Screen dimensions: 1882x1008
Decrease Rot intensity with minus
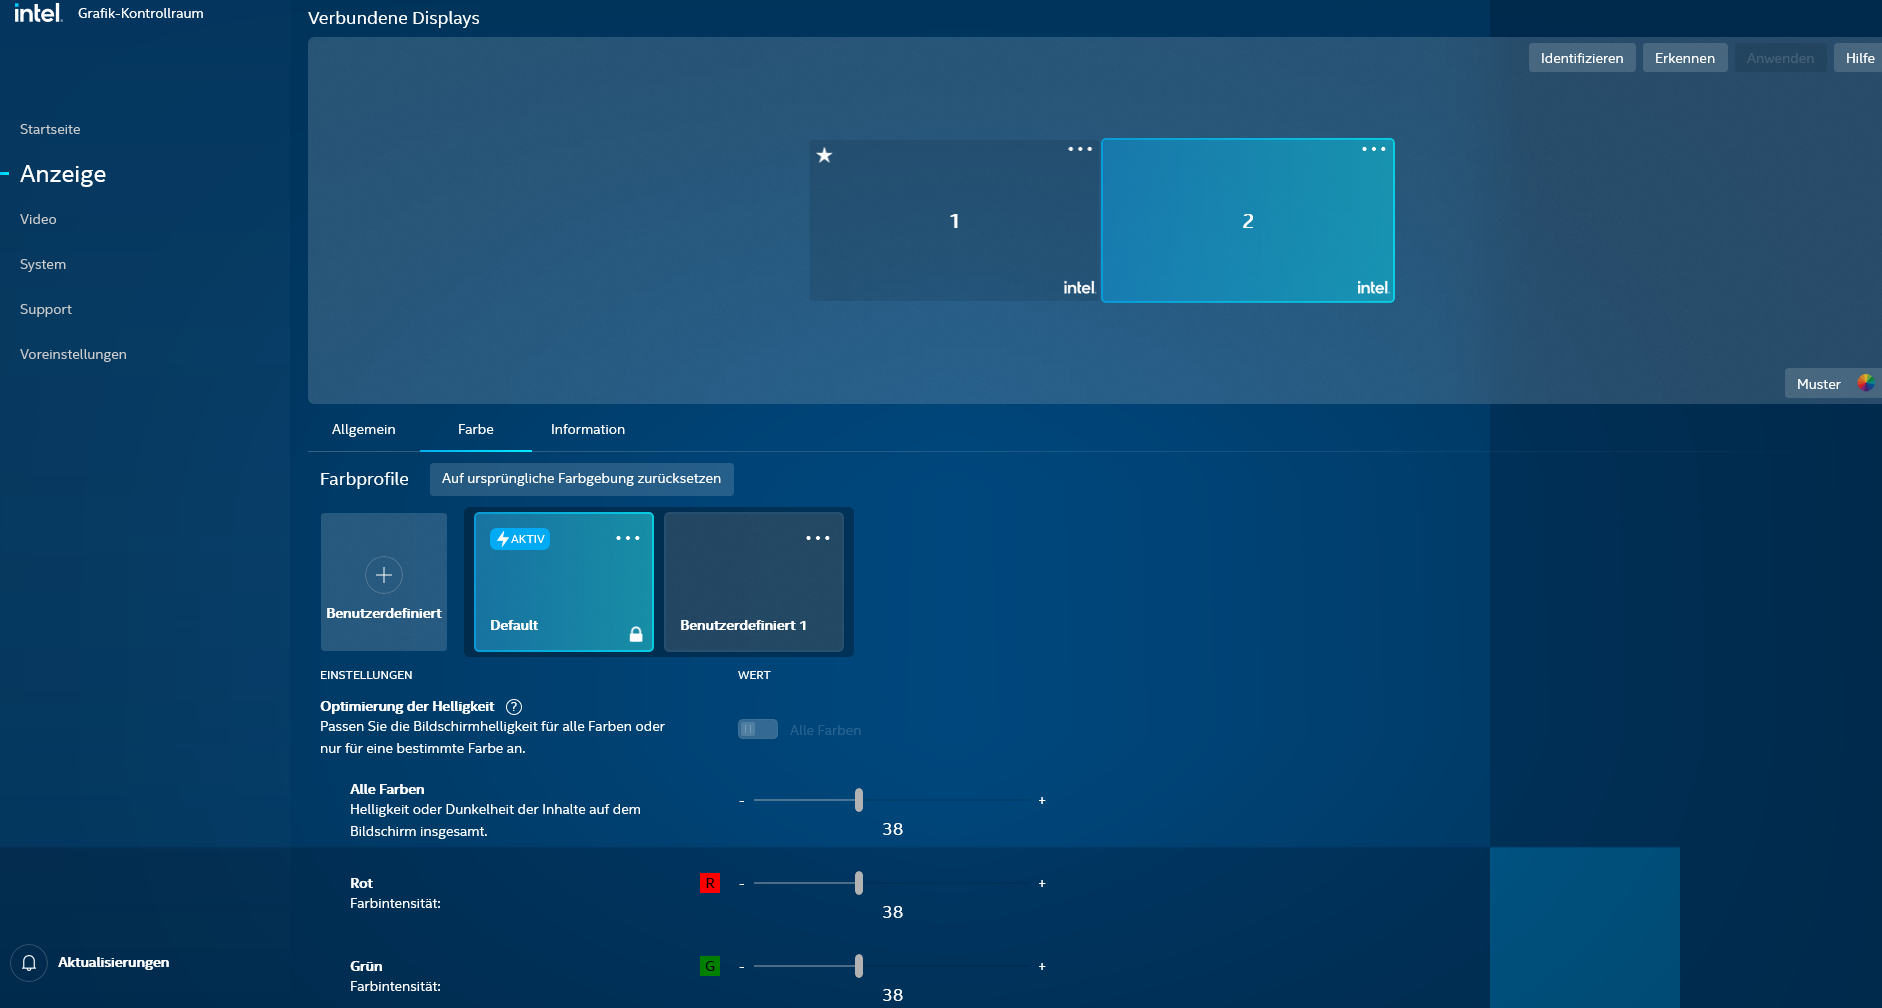point(741,884)
